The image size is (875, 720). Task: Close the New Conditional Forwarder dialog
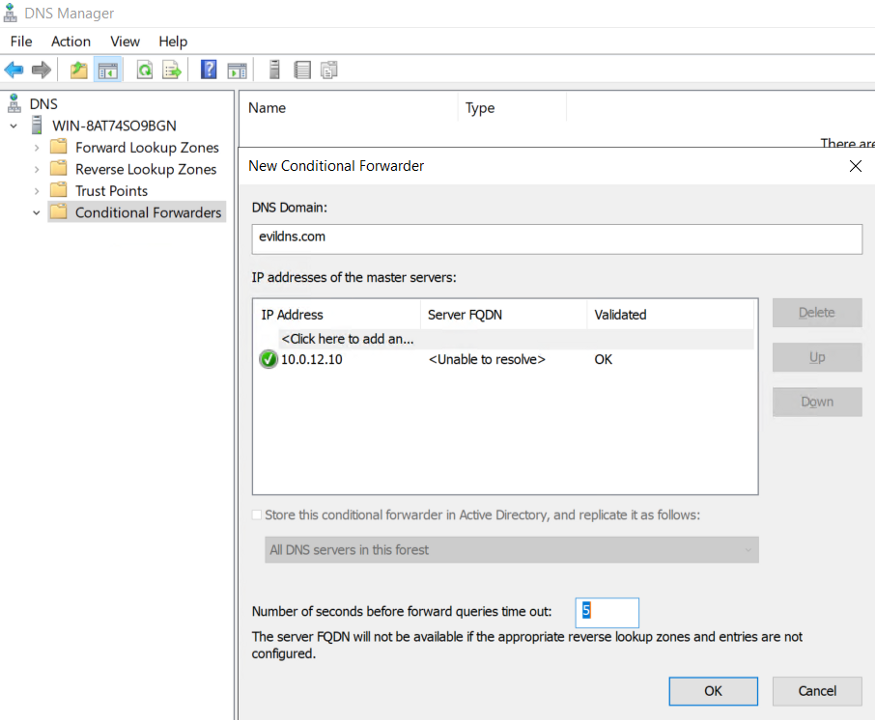[855, 166]
